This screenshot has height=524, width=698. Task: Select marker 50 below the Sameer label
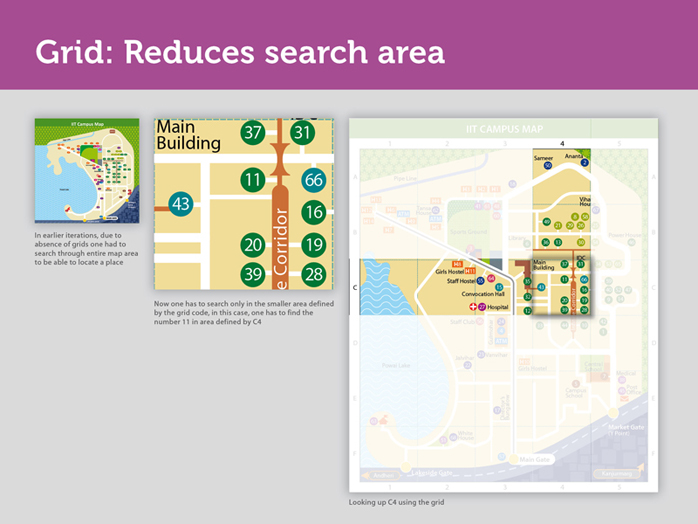click(x=547, y=165)
